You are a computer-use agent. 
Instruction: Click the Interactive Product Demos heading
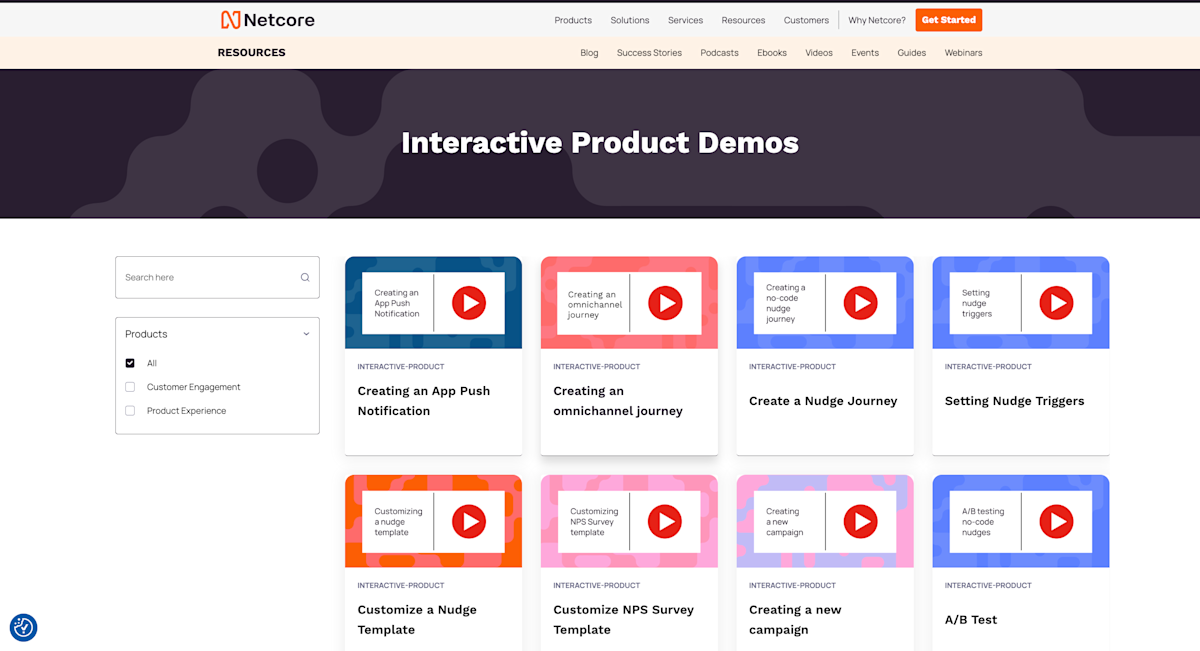(600, 143)
